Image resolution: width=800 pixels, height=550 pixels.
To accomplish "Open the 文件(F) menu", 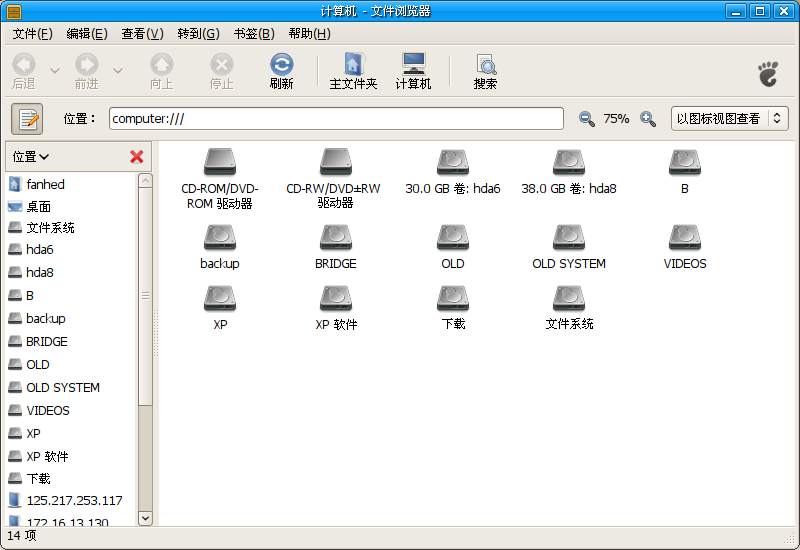I will point(32,34).
